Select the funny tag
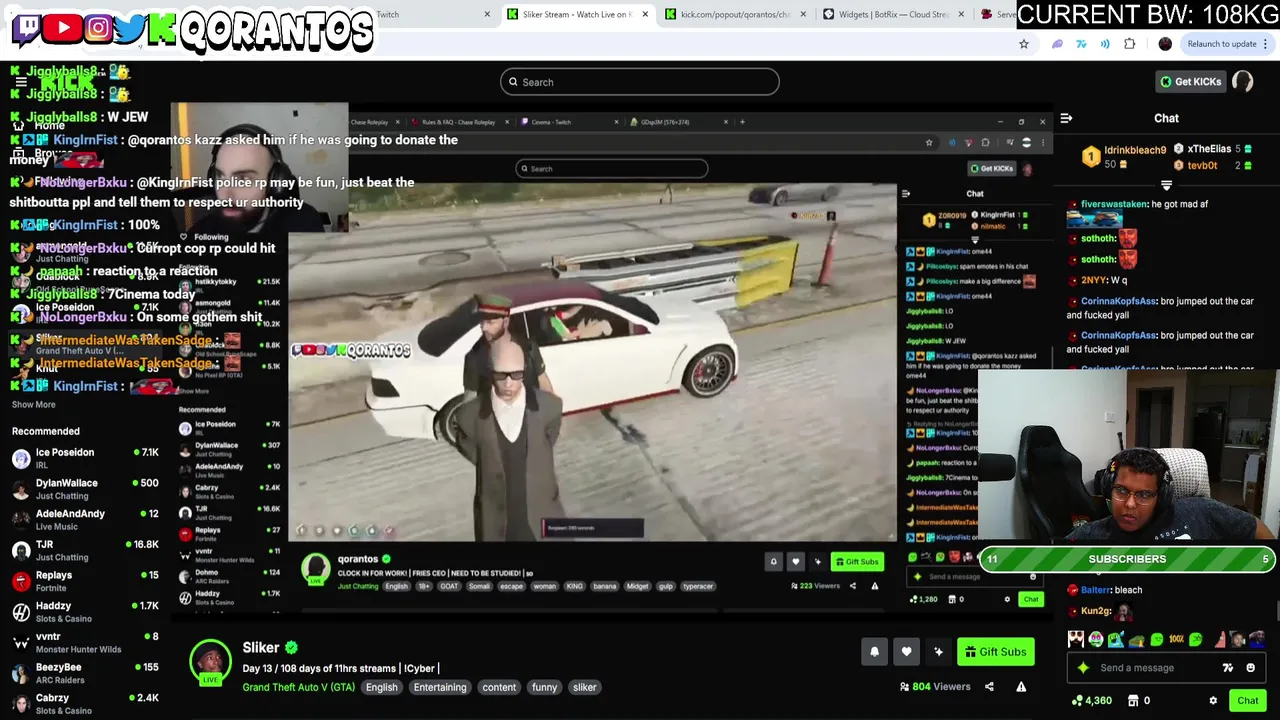Viewport: 1280px width, 720px height. coord(544,687)
